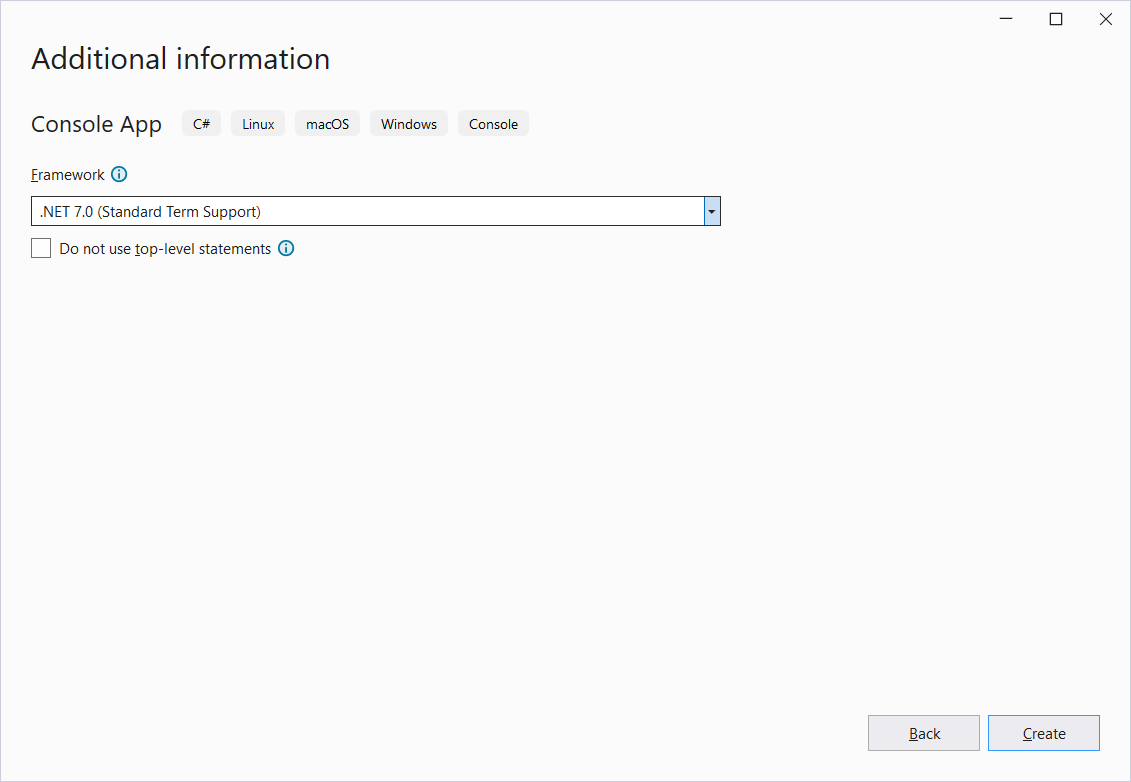Screen dimensions: 1131x782
Task: Minimize the dialog window
Action: (1005, 19)
